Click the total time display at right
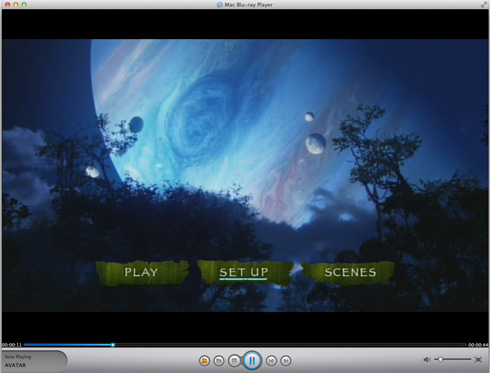490x373 pixels. coord(478,345)
